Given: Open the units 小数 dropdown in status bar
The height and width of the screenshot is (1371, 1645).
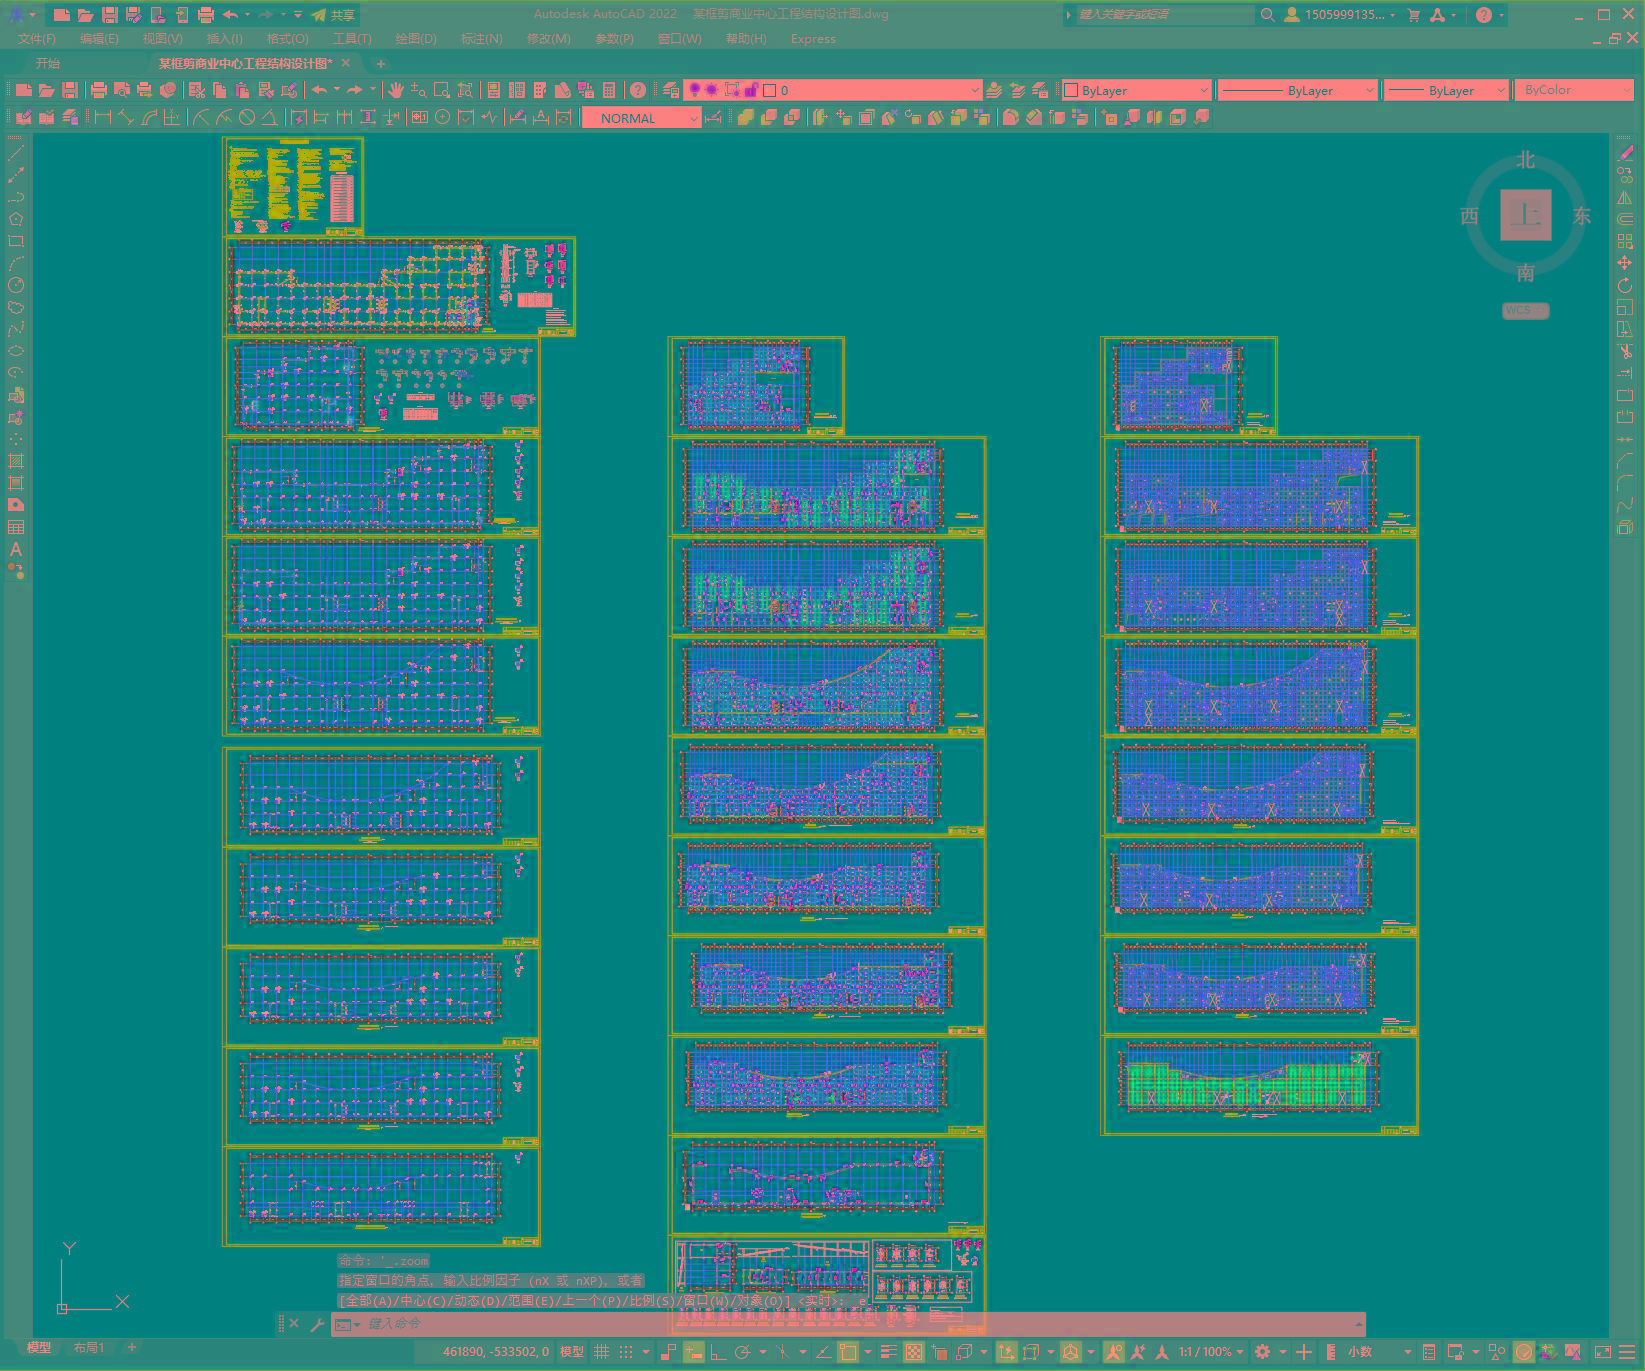Looking at the screenshot, I should pos(1379,1352).
